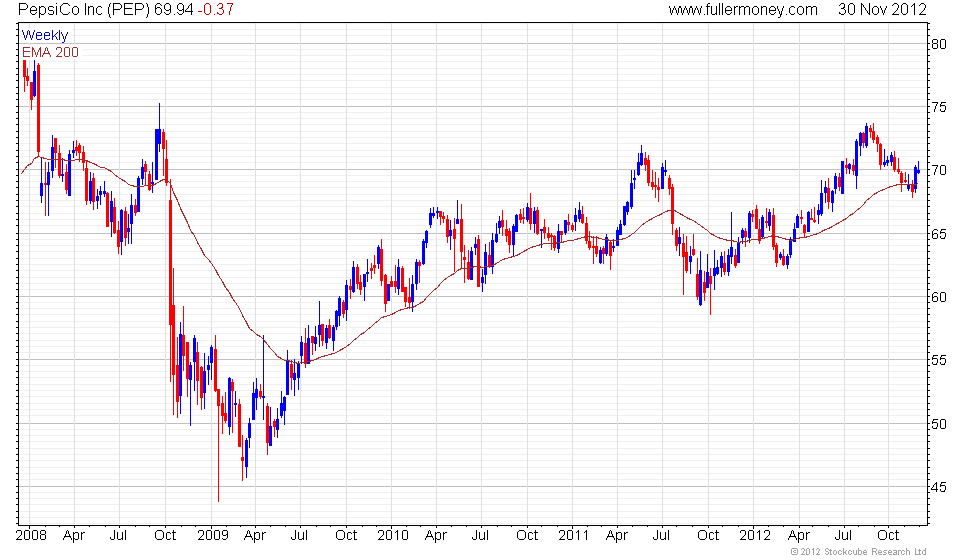The height and width of the screenshot is (560, 980).
Task: Click the 55 price axis label
Action: coord(938,361)
